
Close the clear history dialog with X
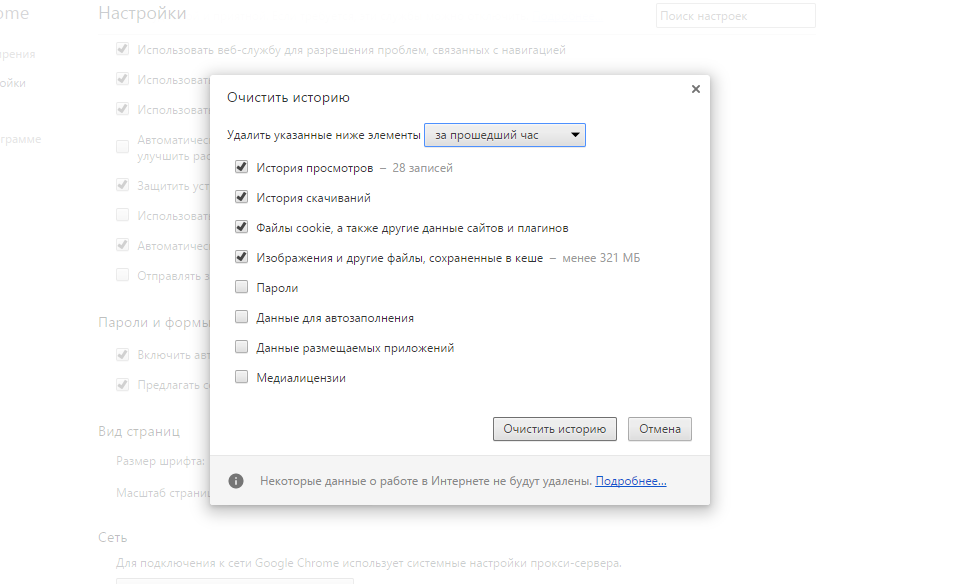point(695,89)
